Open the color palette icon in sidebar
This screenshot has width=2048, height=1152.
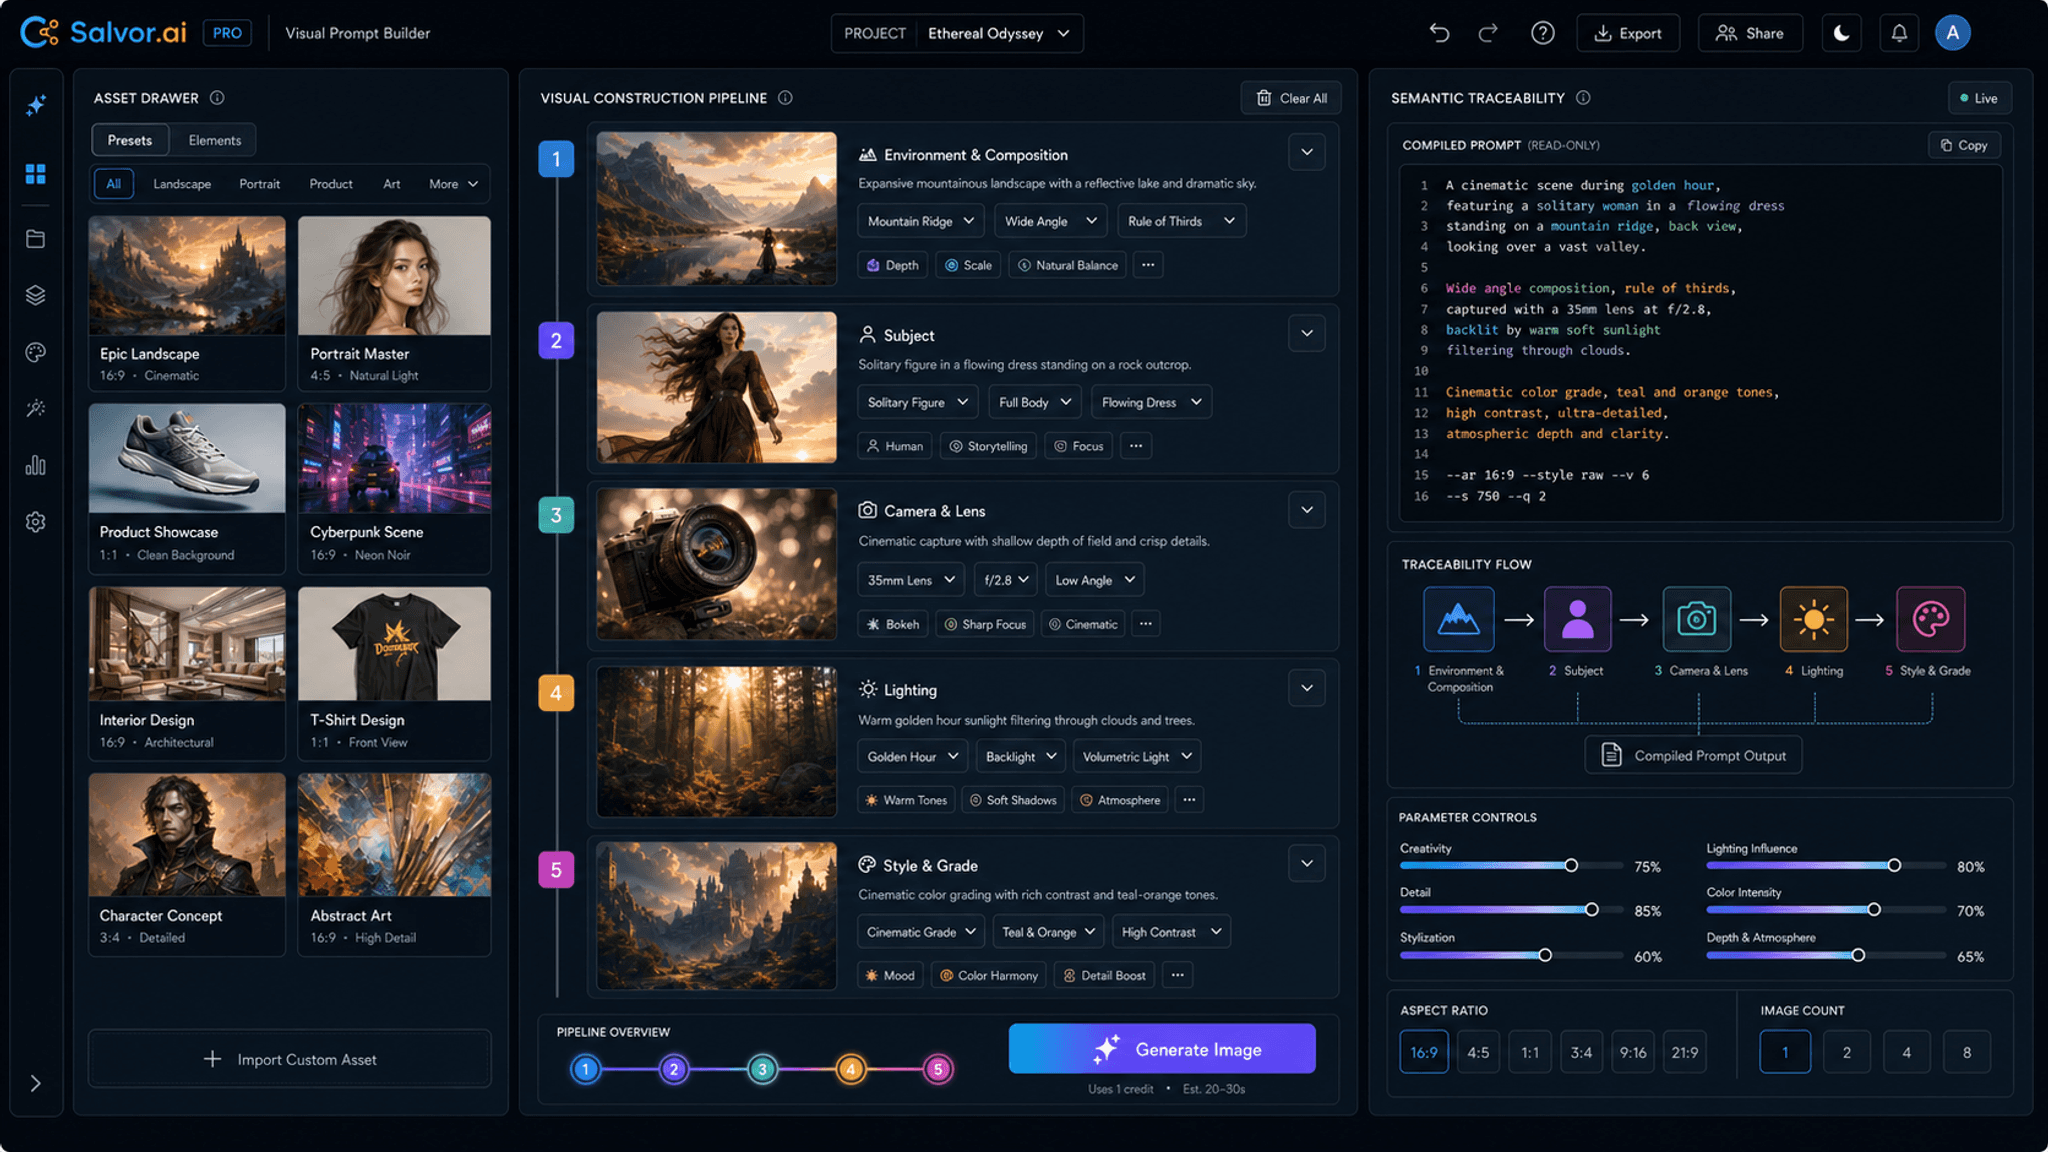36,352
